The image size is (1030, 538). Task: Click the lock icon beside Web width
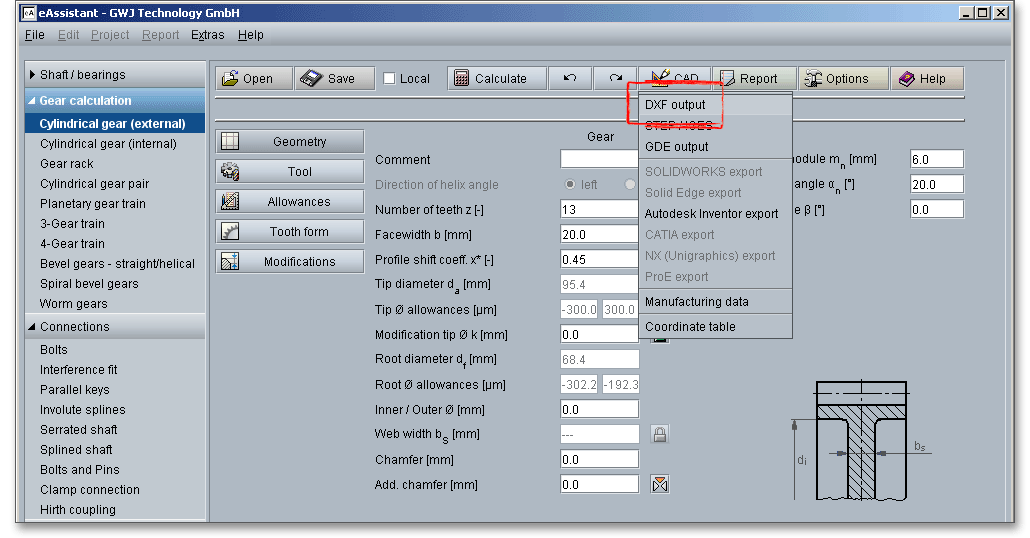660,434
